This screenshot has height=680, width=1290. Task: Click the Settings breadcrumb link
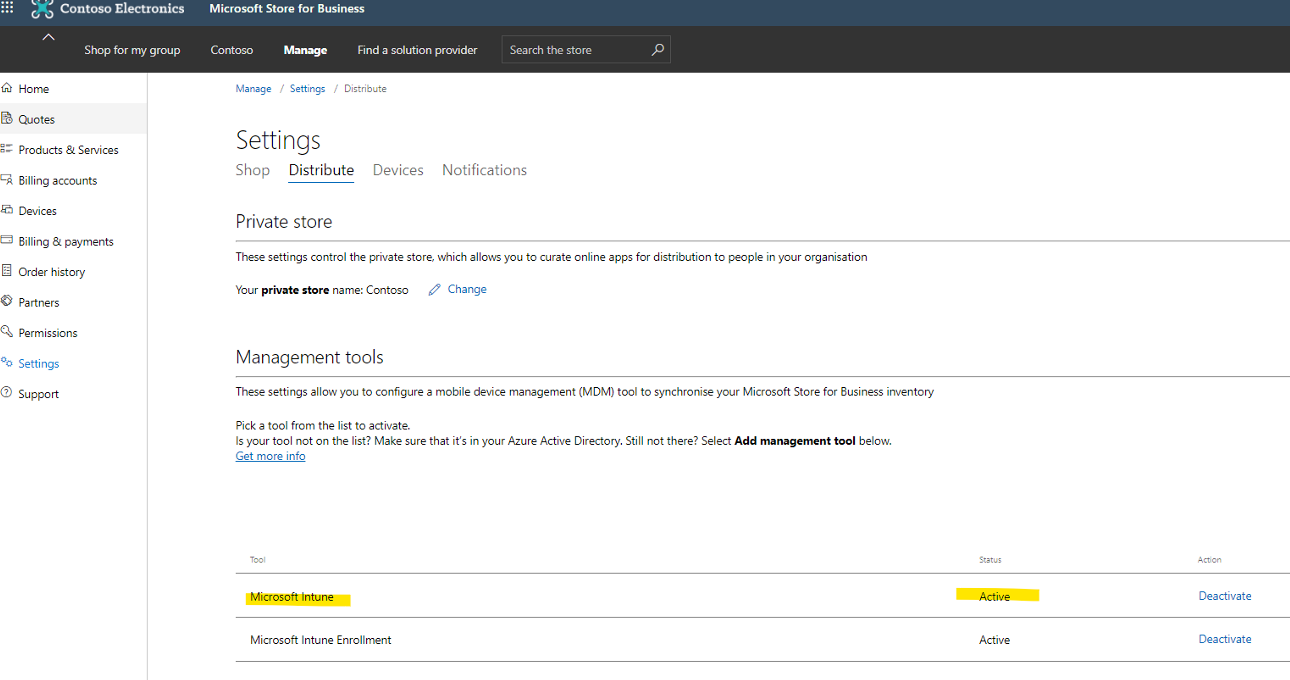click(307, 89)
